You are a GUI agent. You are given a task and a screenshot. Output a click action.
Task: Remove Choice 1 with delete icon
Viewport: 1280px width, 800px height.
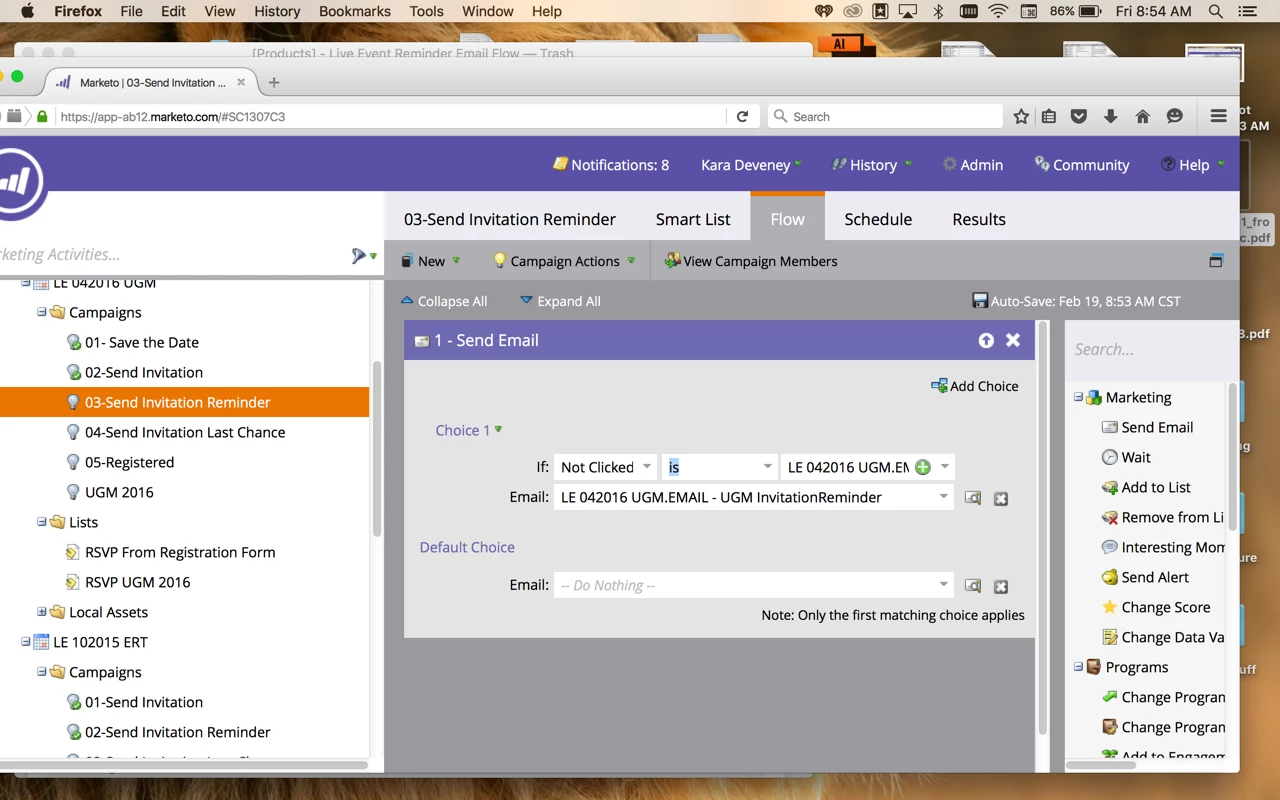1001,498
